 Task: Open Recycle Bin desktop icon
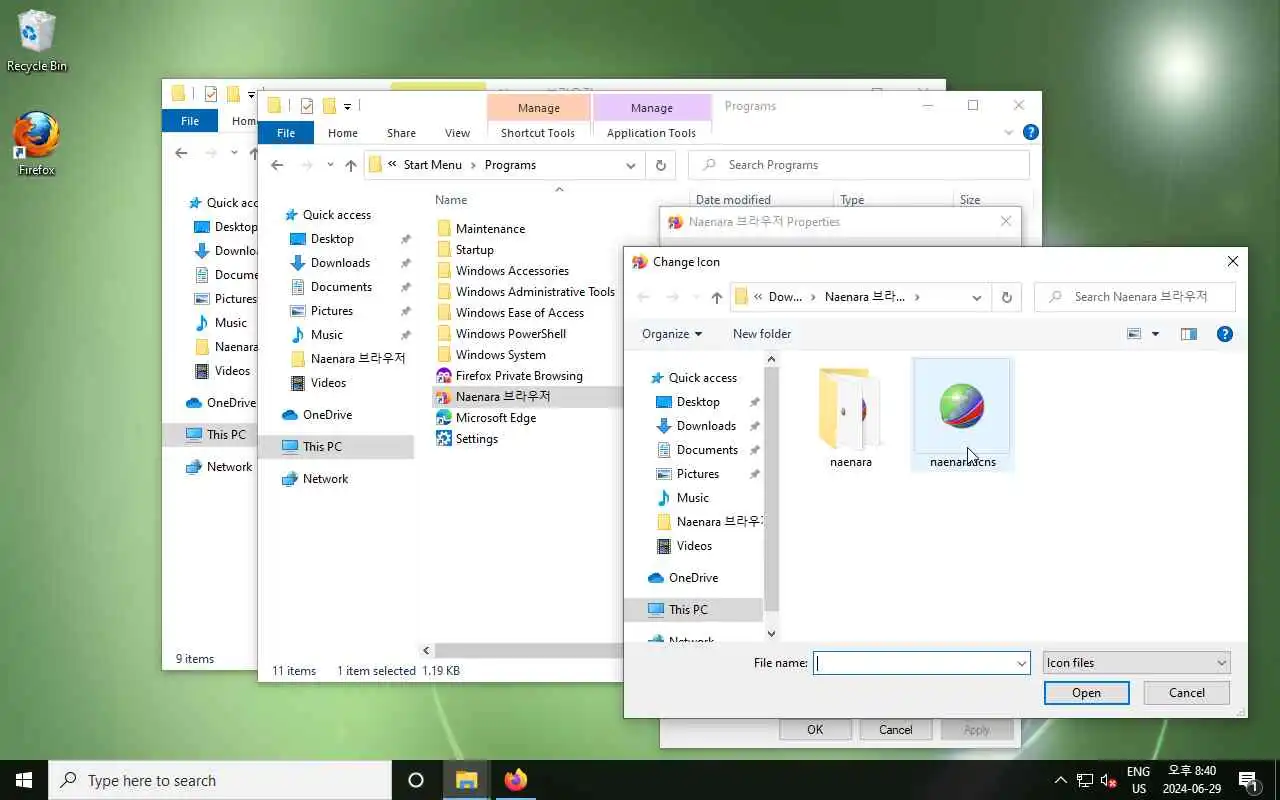click(x=37, y=42)
